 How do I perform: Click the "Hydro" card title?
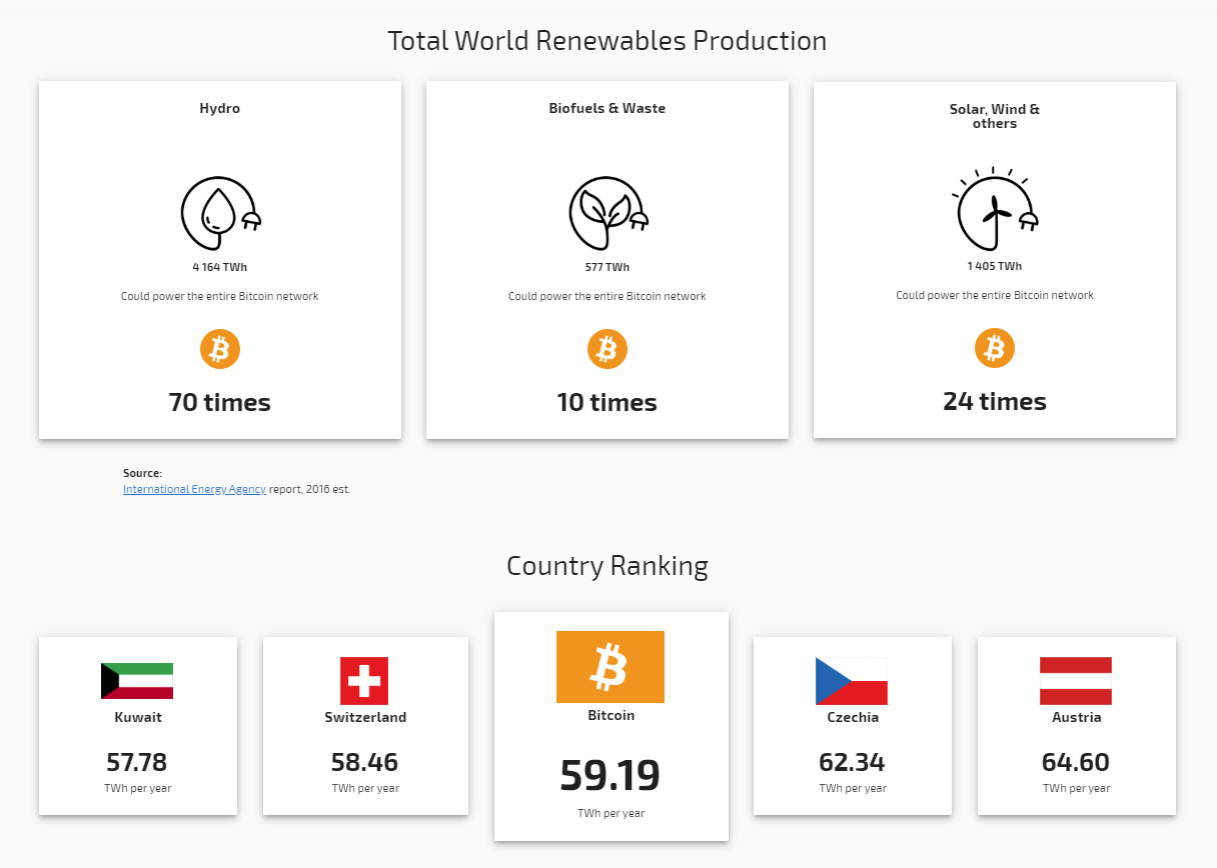220,108
